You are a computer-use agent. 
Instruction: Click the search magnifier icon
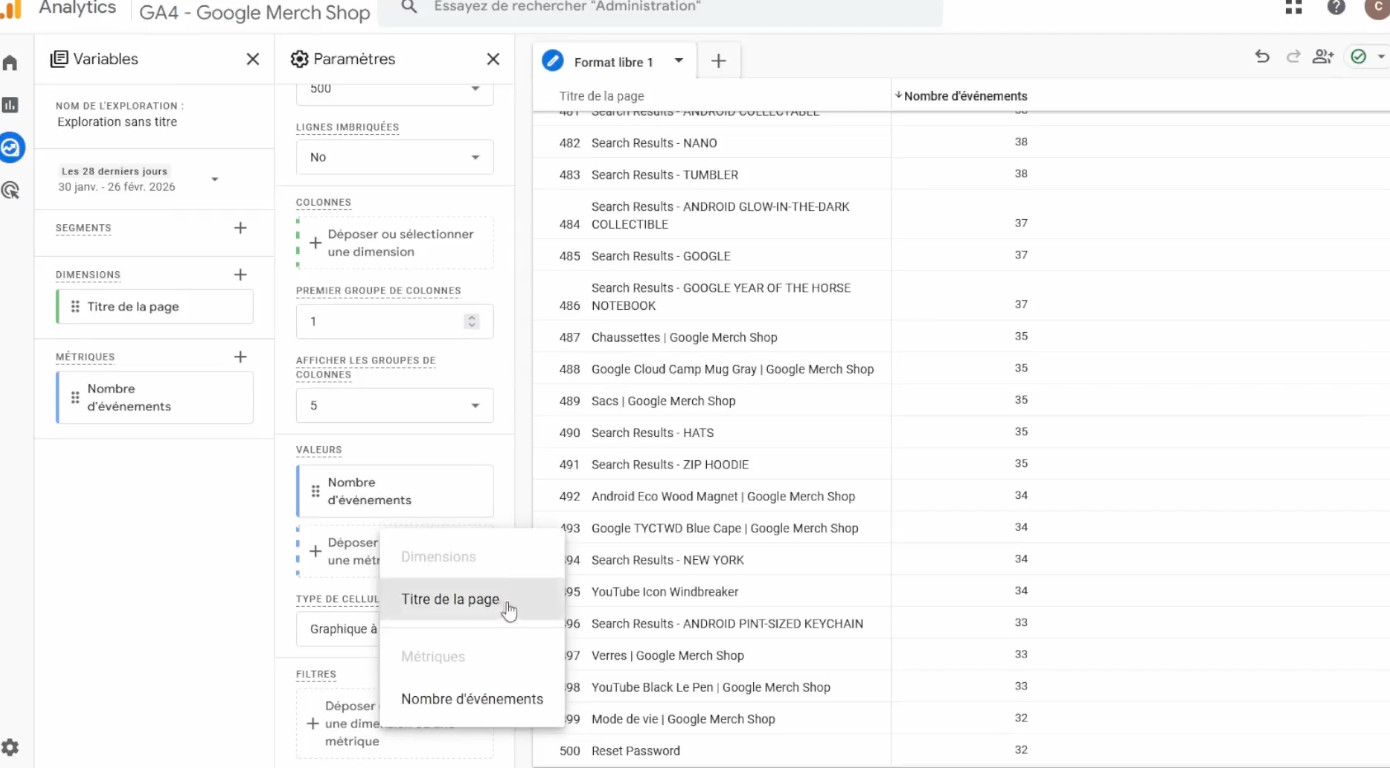tap(409, 7)
